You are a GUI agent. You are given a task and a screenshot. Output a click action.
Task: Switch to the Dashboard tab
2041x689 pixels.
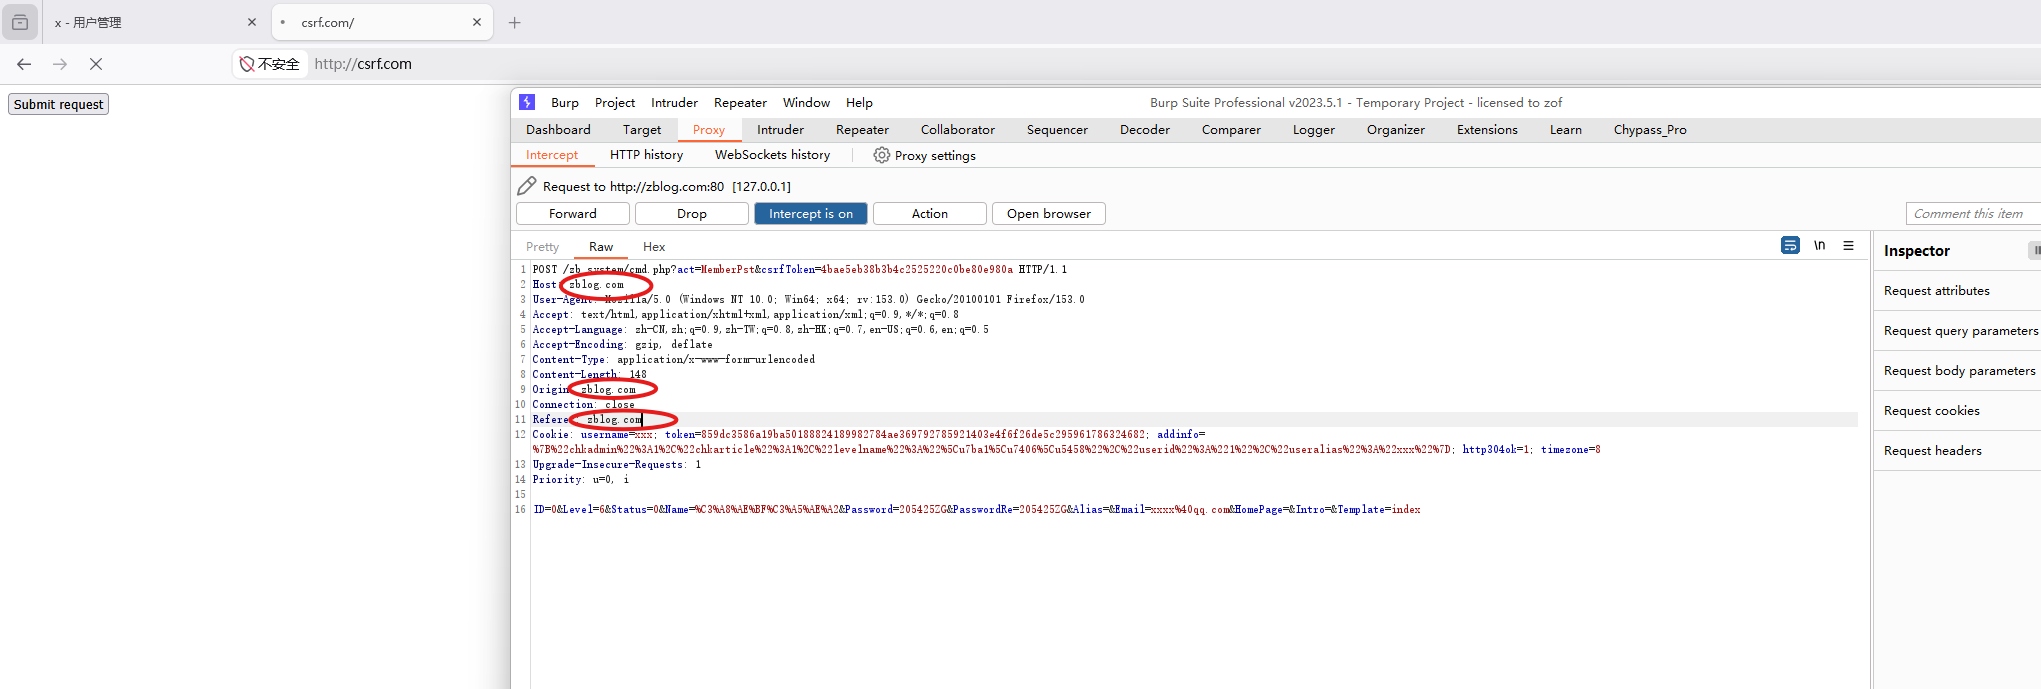[x=558, y=130]
